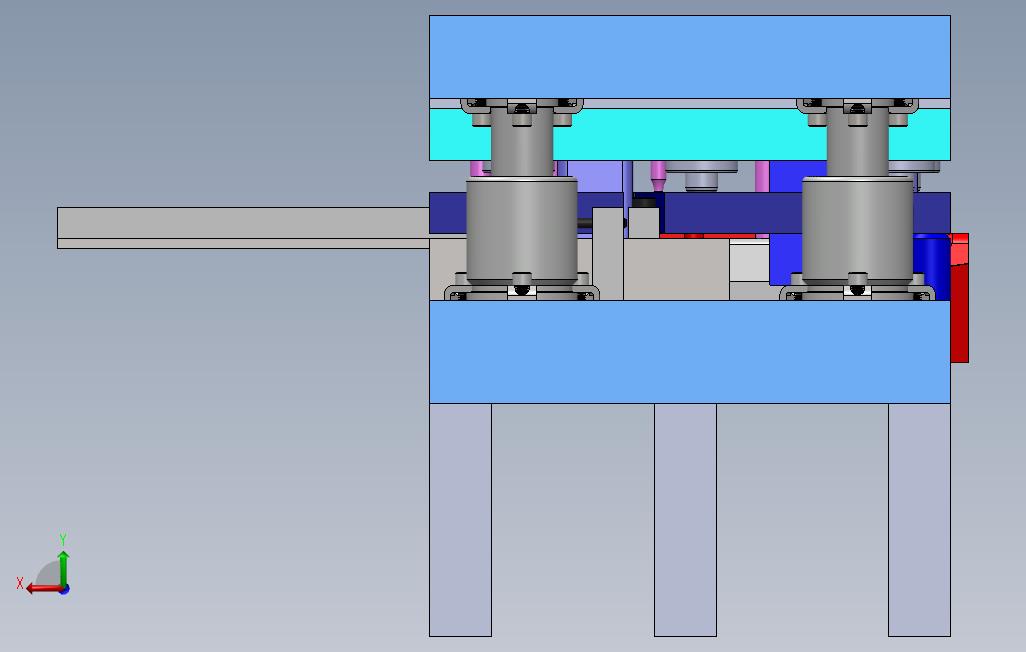
Task: Select the middle support leg
Action: [x=685, y=520]
